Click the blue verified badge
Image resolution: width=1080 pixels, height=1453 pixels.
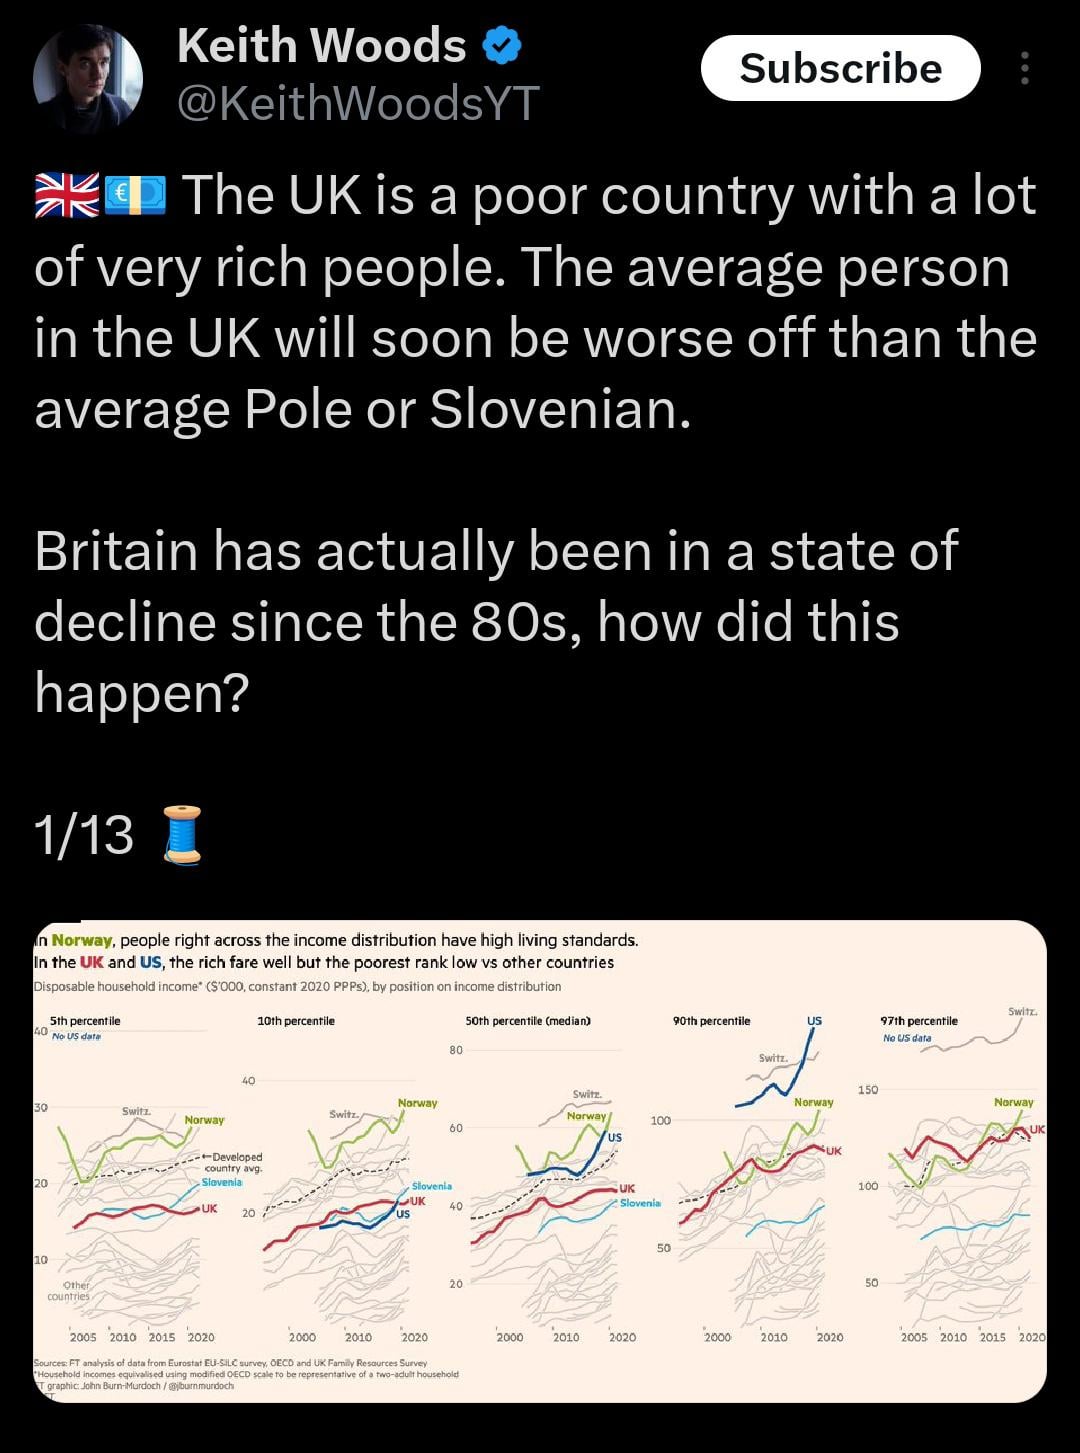coord(502,45)
